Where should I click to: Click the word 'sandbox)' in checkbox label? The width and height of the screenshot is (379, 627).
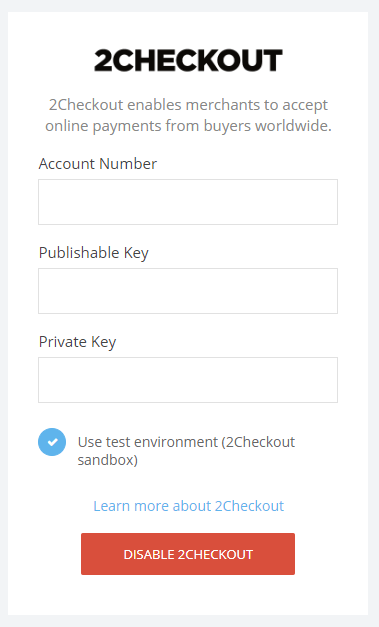(108, 460)
